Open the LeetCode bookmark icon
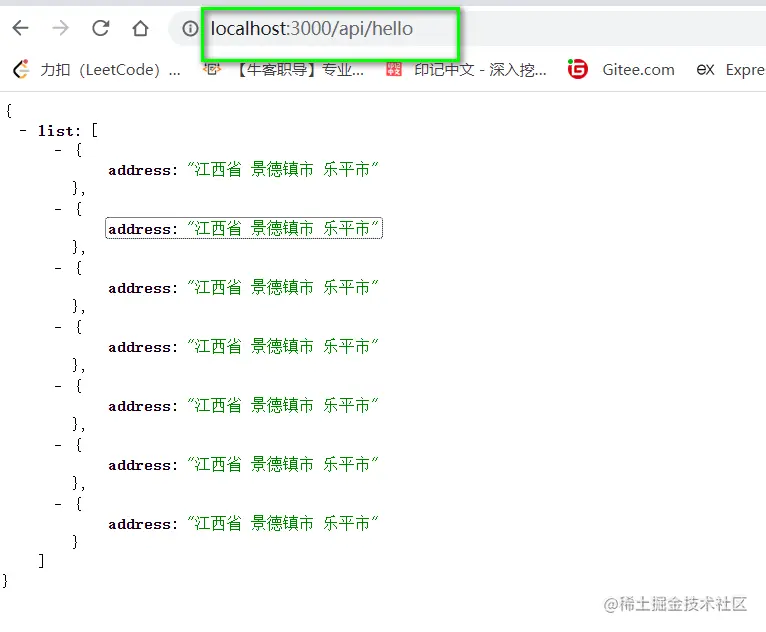 pyautogui.click(x=21, y=69)
